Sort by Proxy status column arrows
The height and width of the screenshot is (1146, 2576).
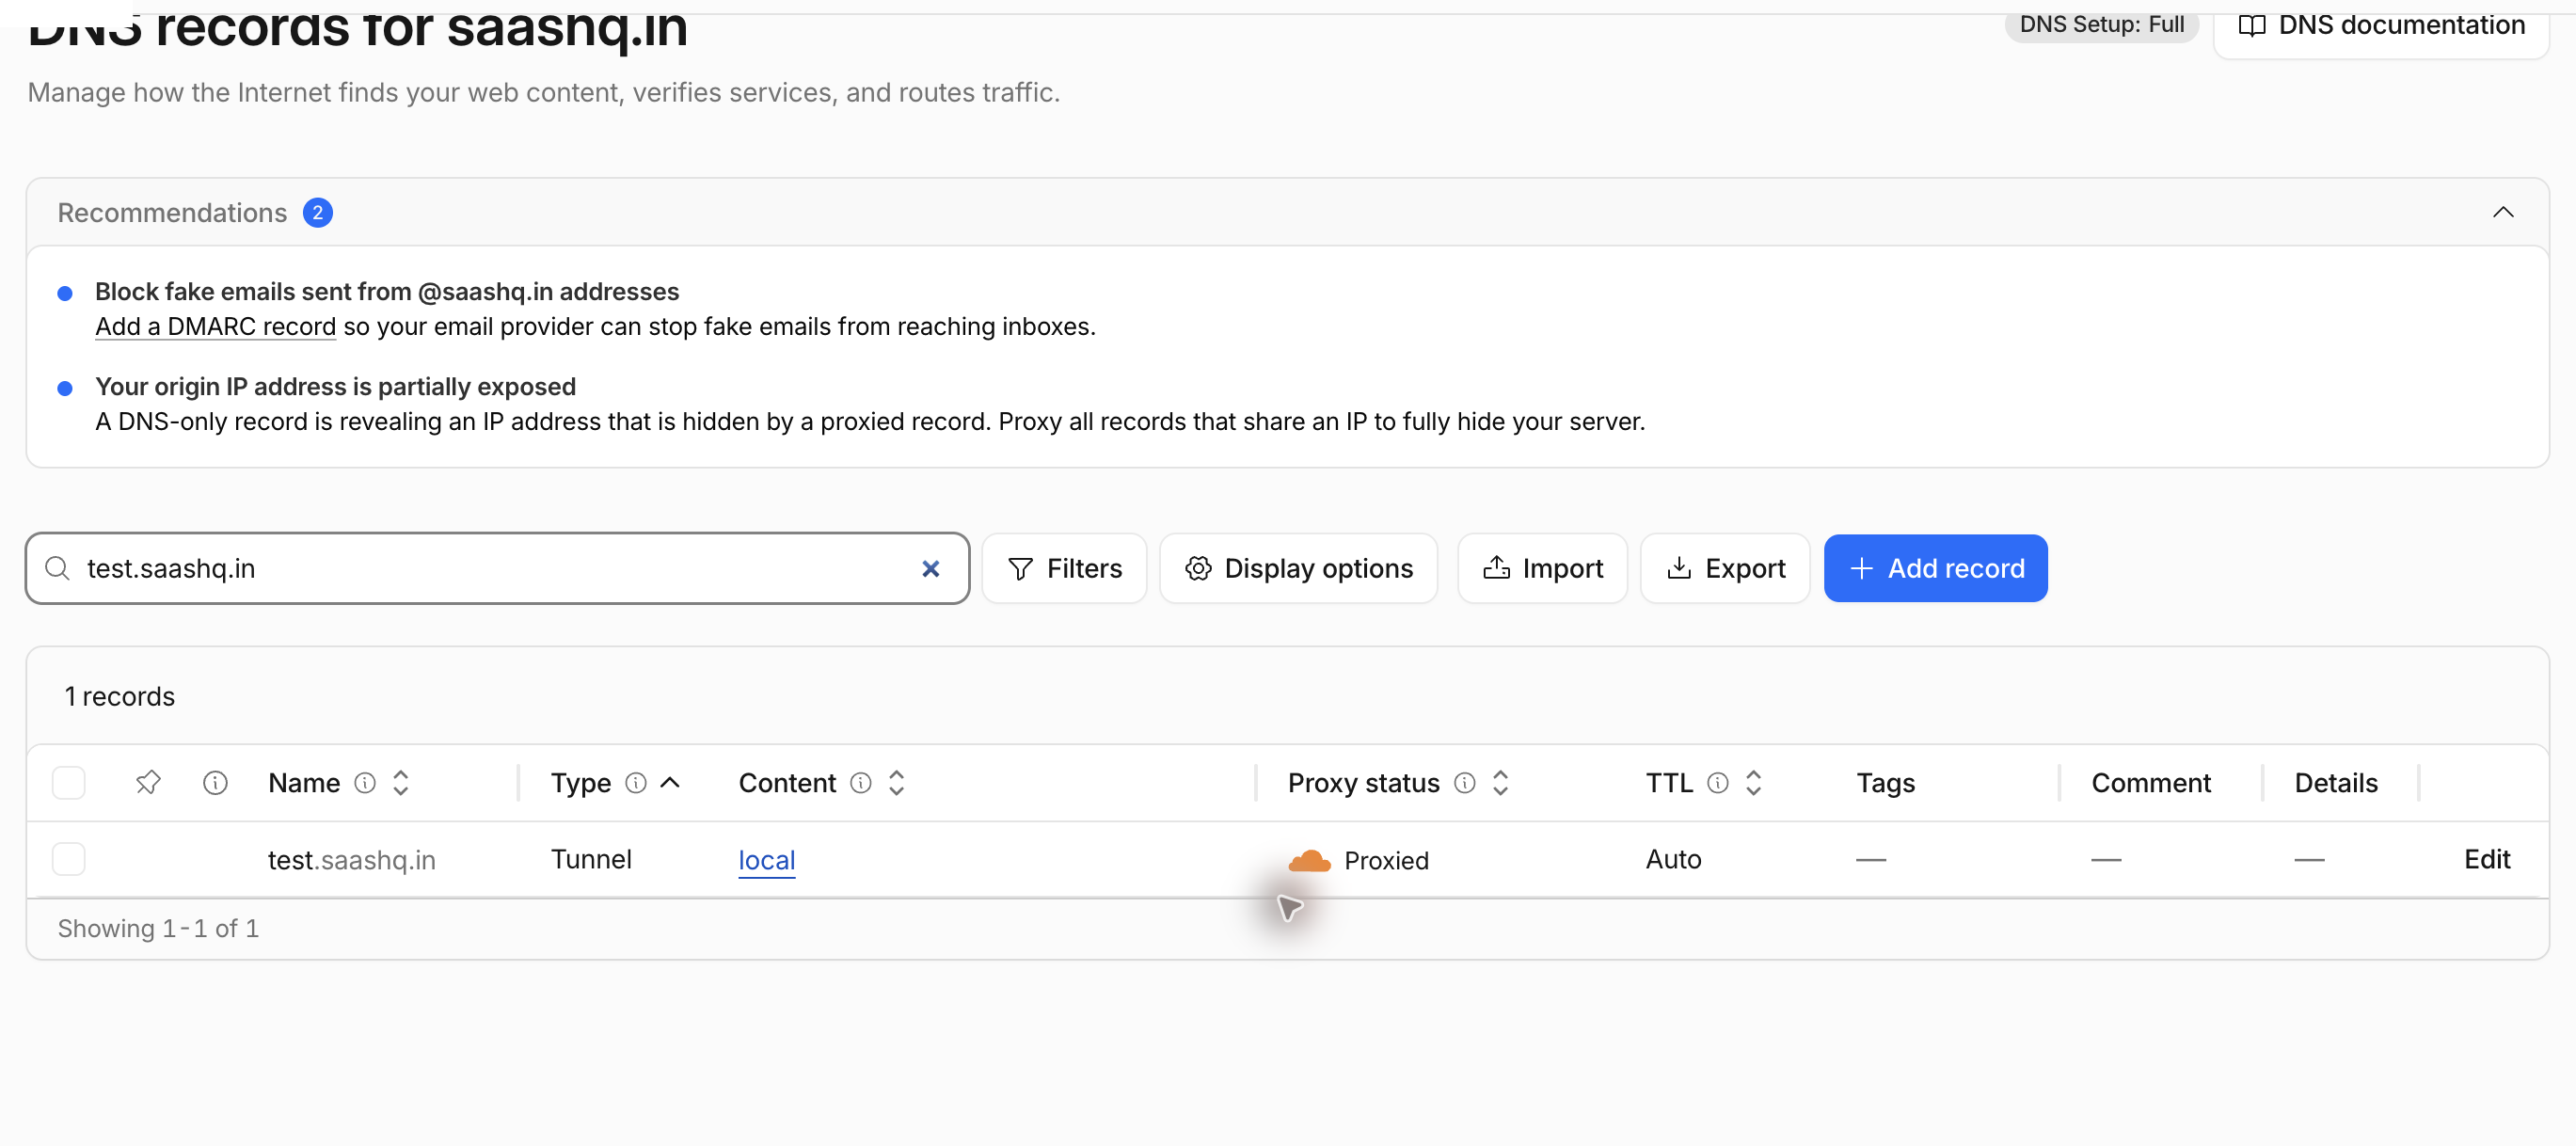pos(1500,782)
